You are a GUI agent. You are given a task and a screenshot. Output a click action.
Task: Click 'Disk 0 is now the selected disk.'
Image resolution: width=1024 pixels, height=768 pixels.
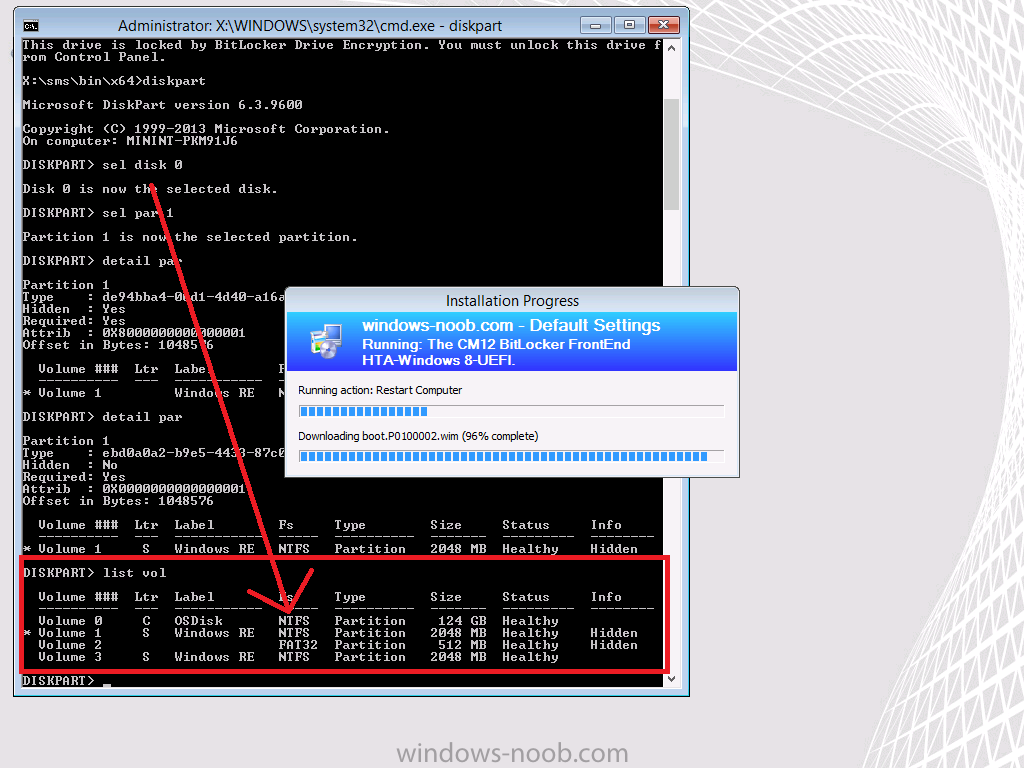150,189
